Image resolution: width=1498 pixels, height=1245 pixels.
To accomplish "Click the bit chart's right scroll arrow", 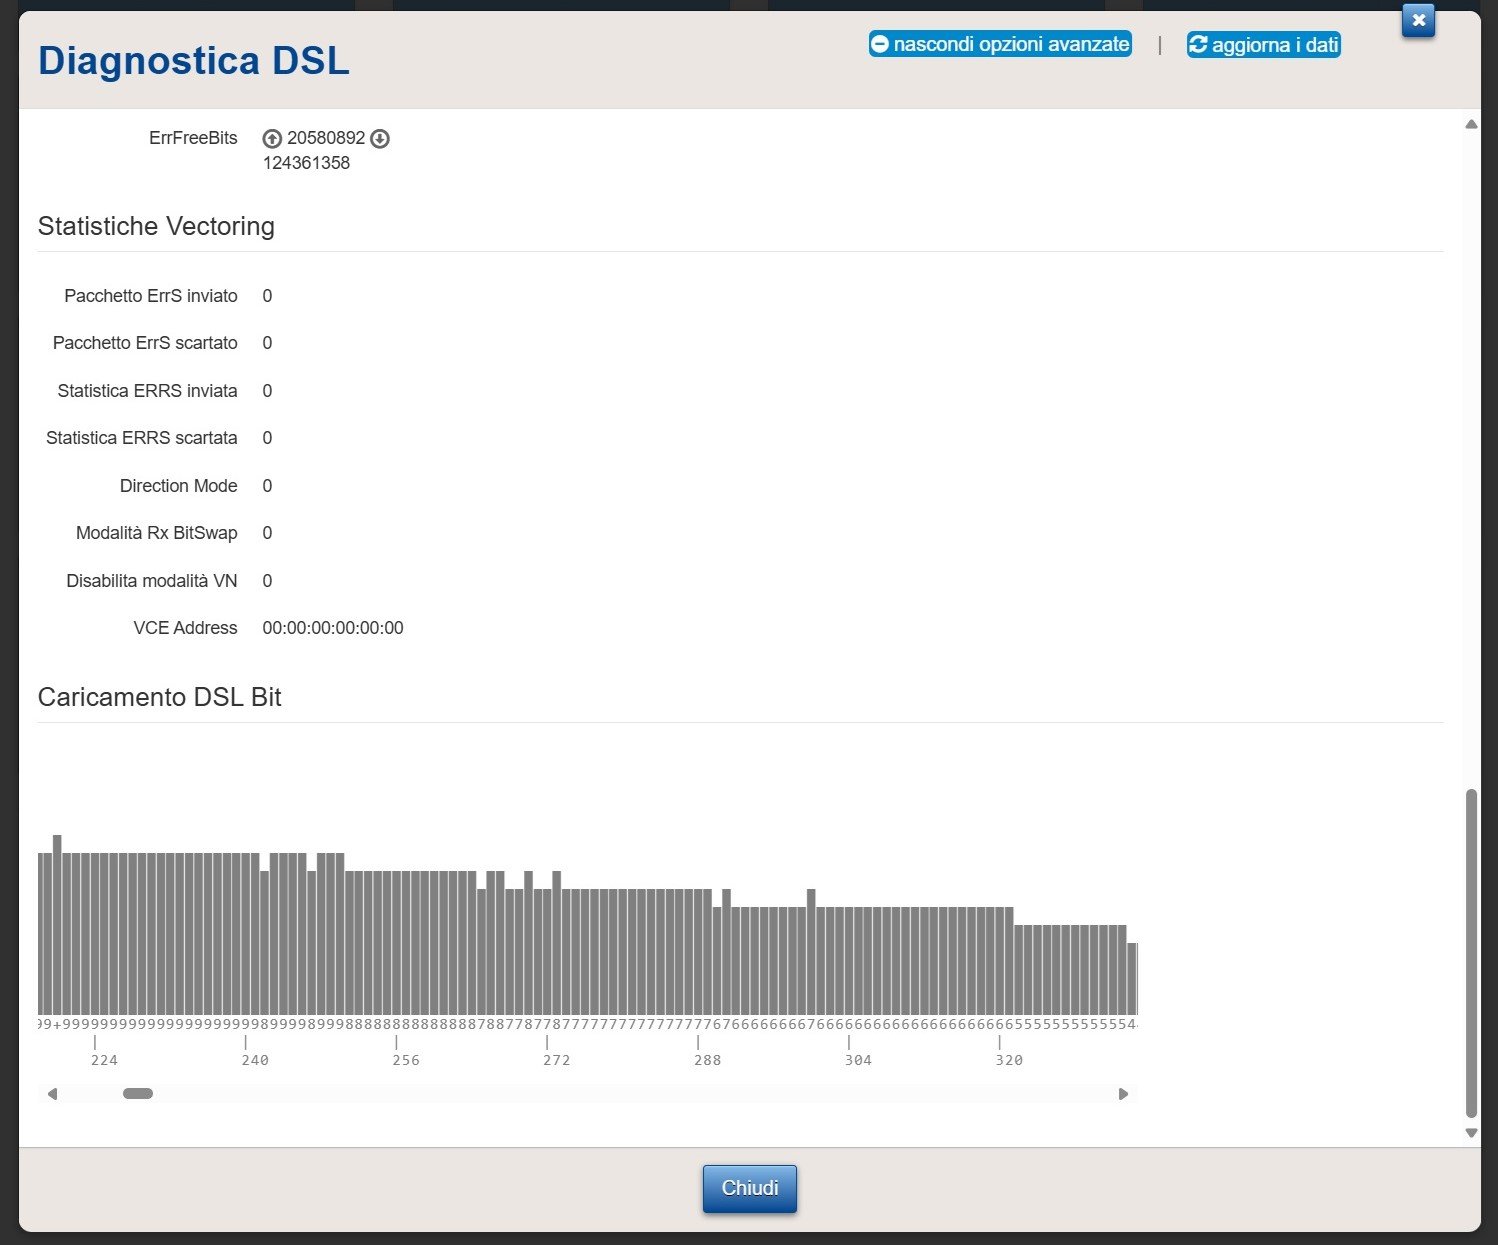I will click(1123, 1094).
